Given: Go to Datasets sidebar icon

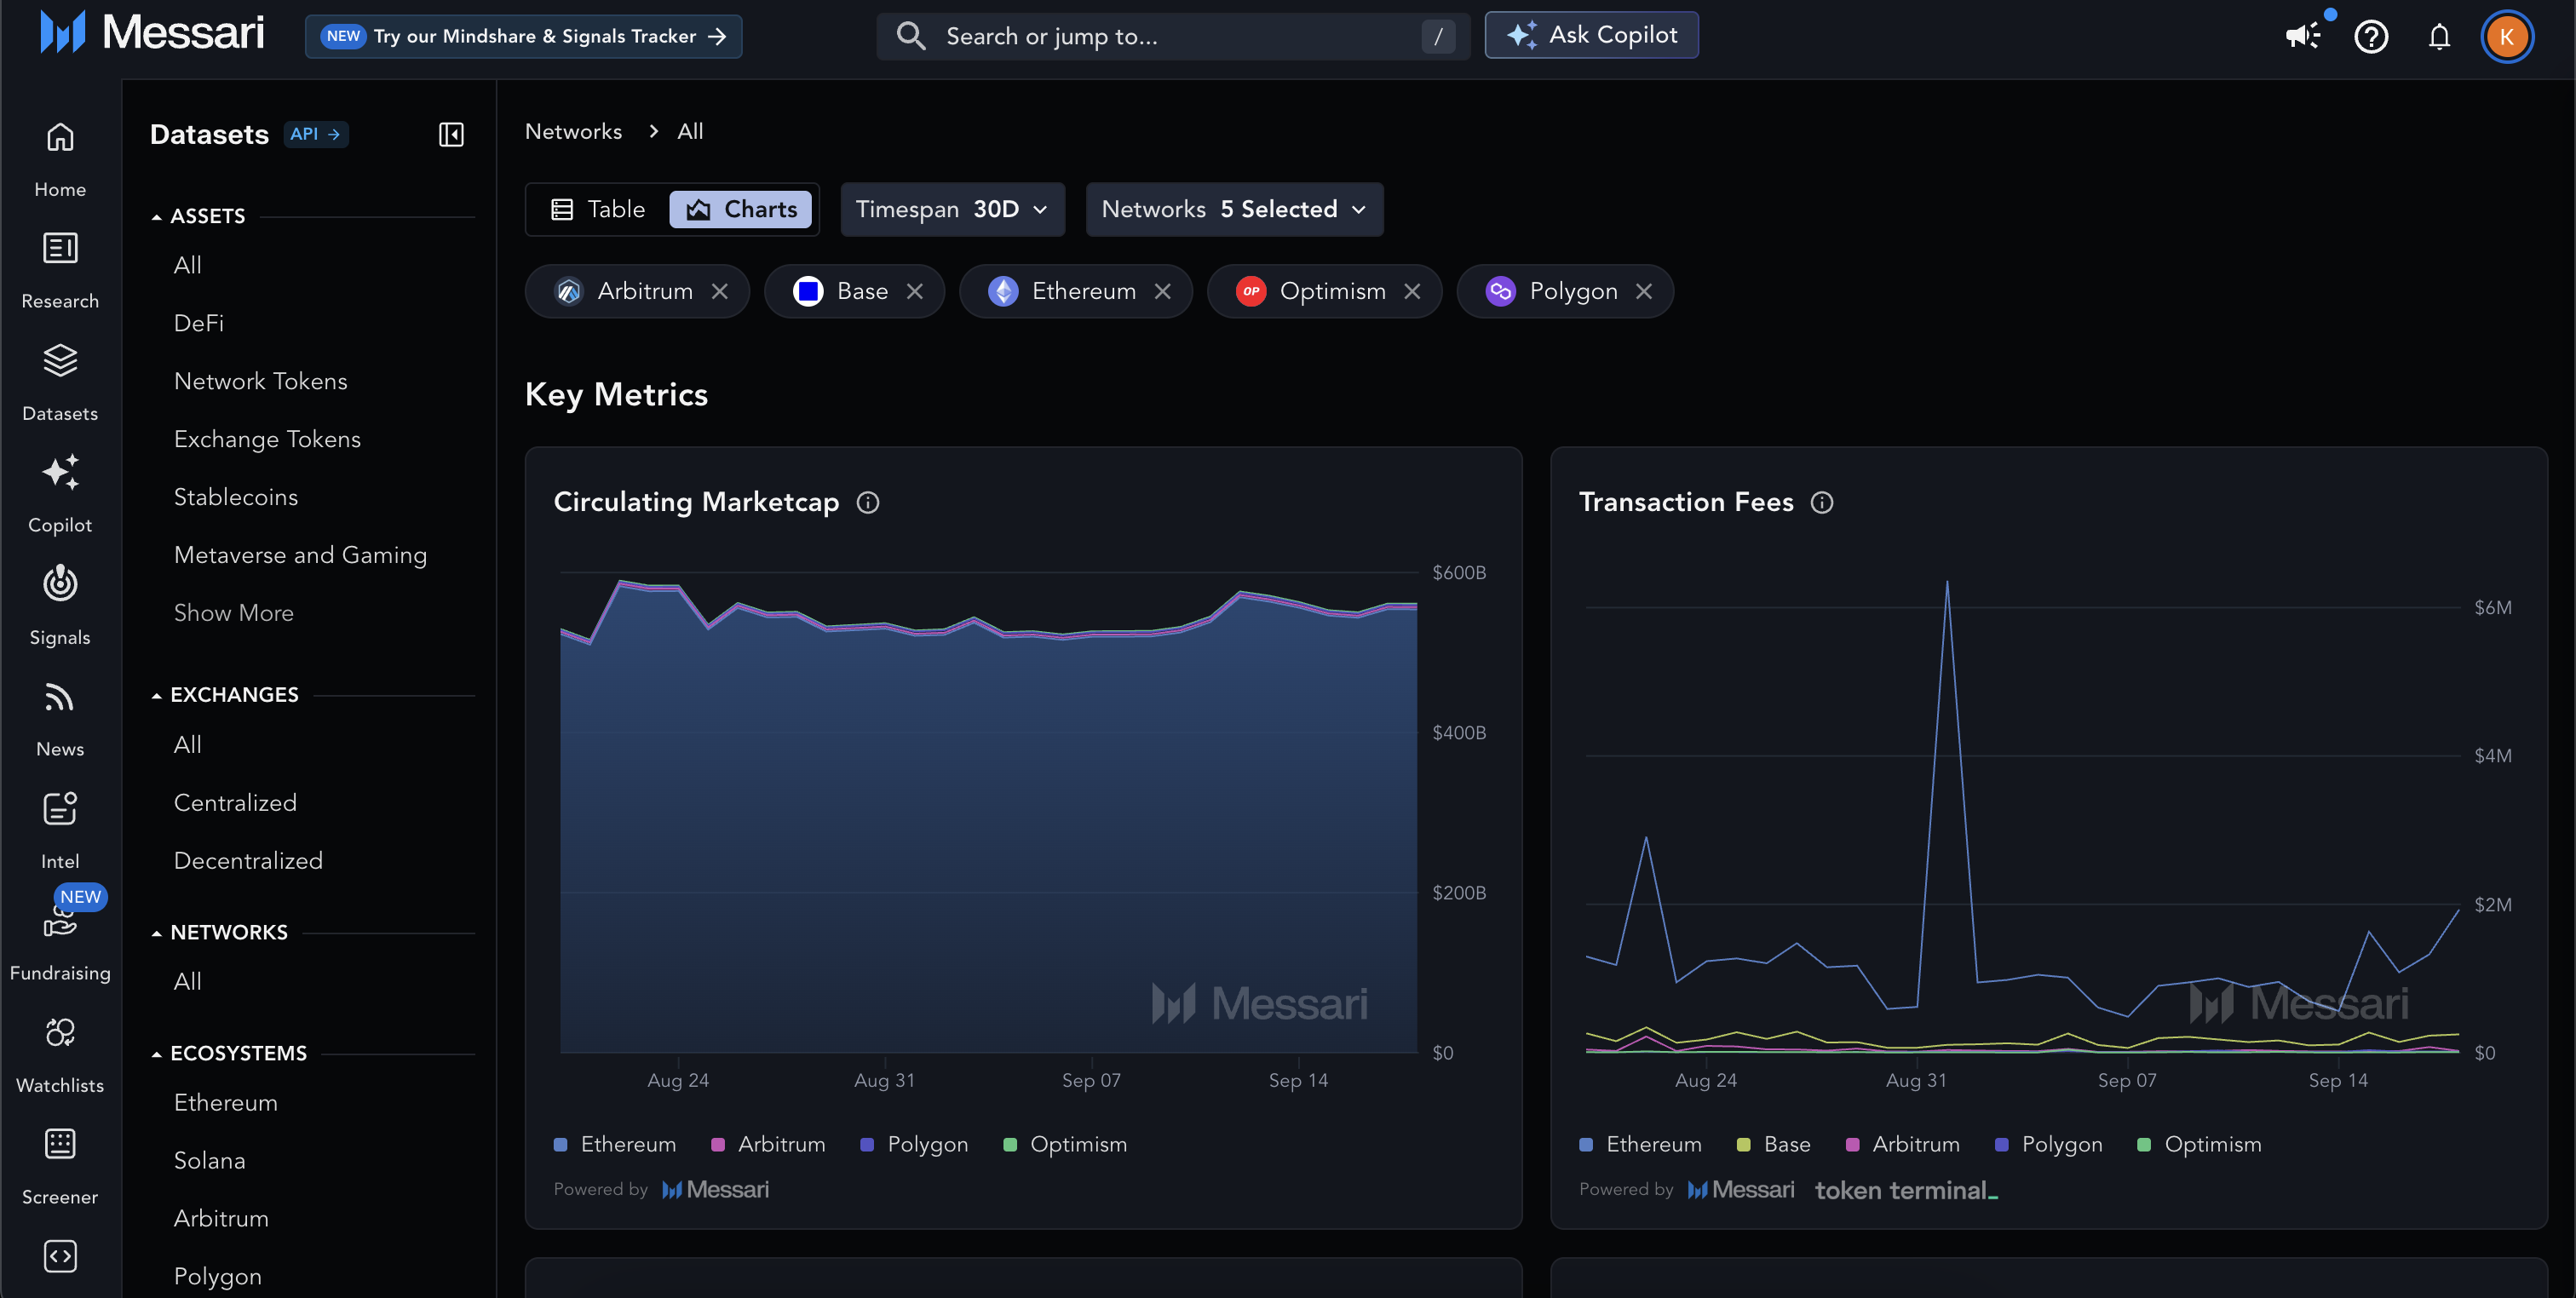Looking at the screenshot, I should (60, 383).
